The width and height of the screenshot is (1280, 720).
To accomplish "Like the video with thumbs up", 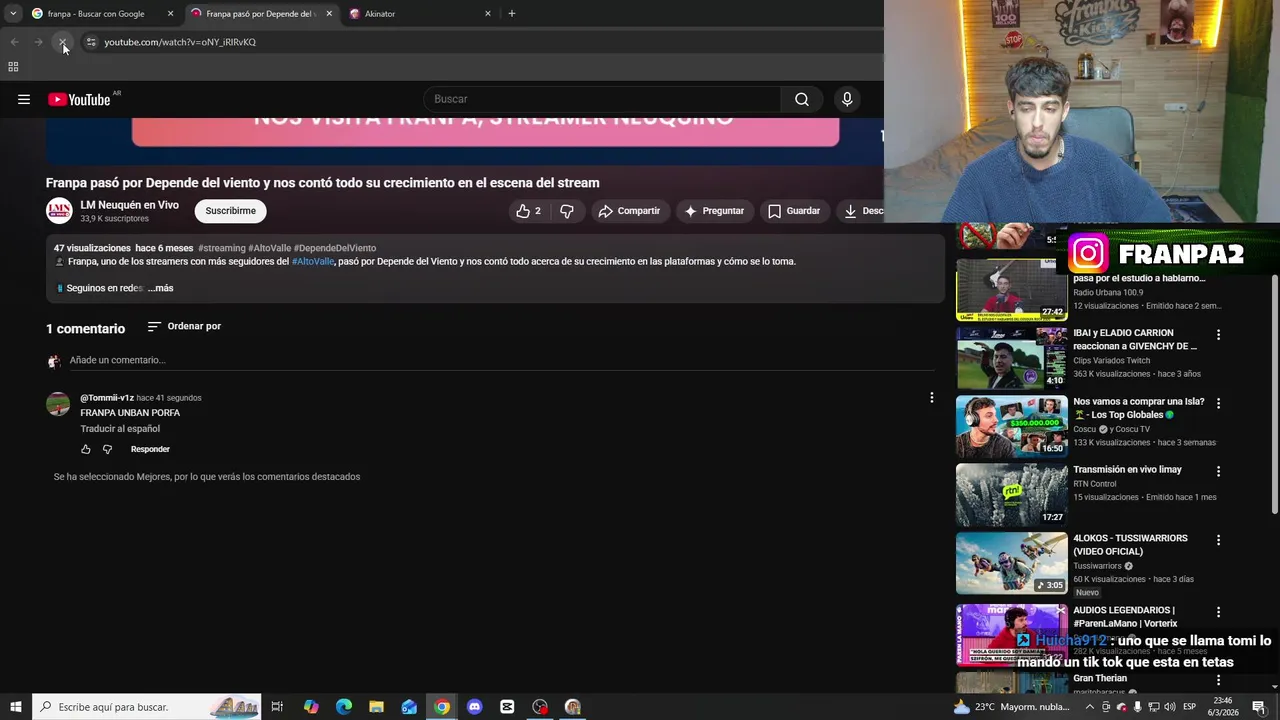I will 527,211.
